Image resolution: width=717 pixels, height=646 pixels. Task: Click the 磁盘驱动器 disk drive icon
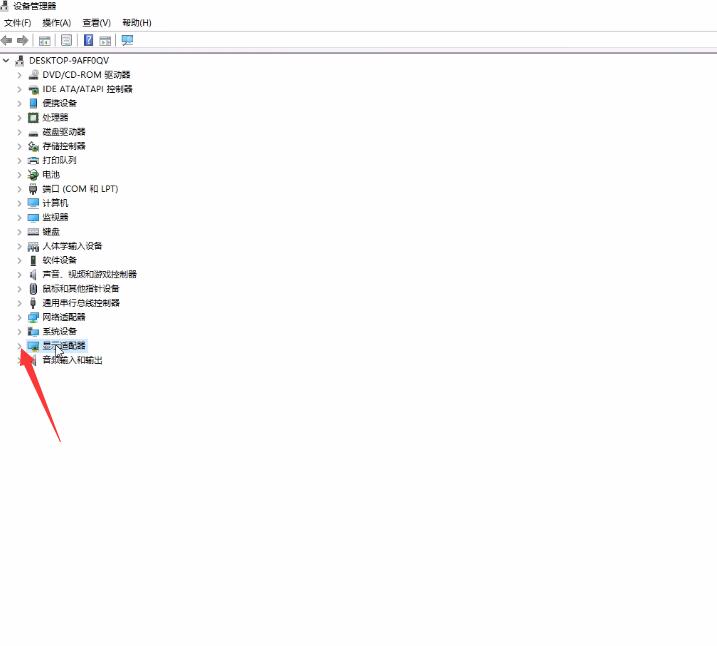(x=33, y=133)
